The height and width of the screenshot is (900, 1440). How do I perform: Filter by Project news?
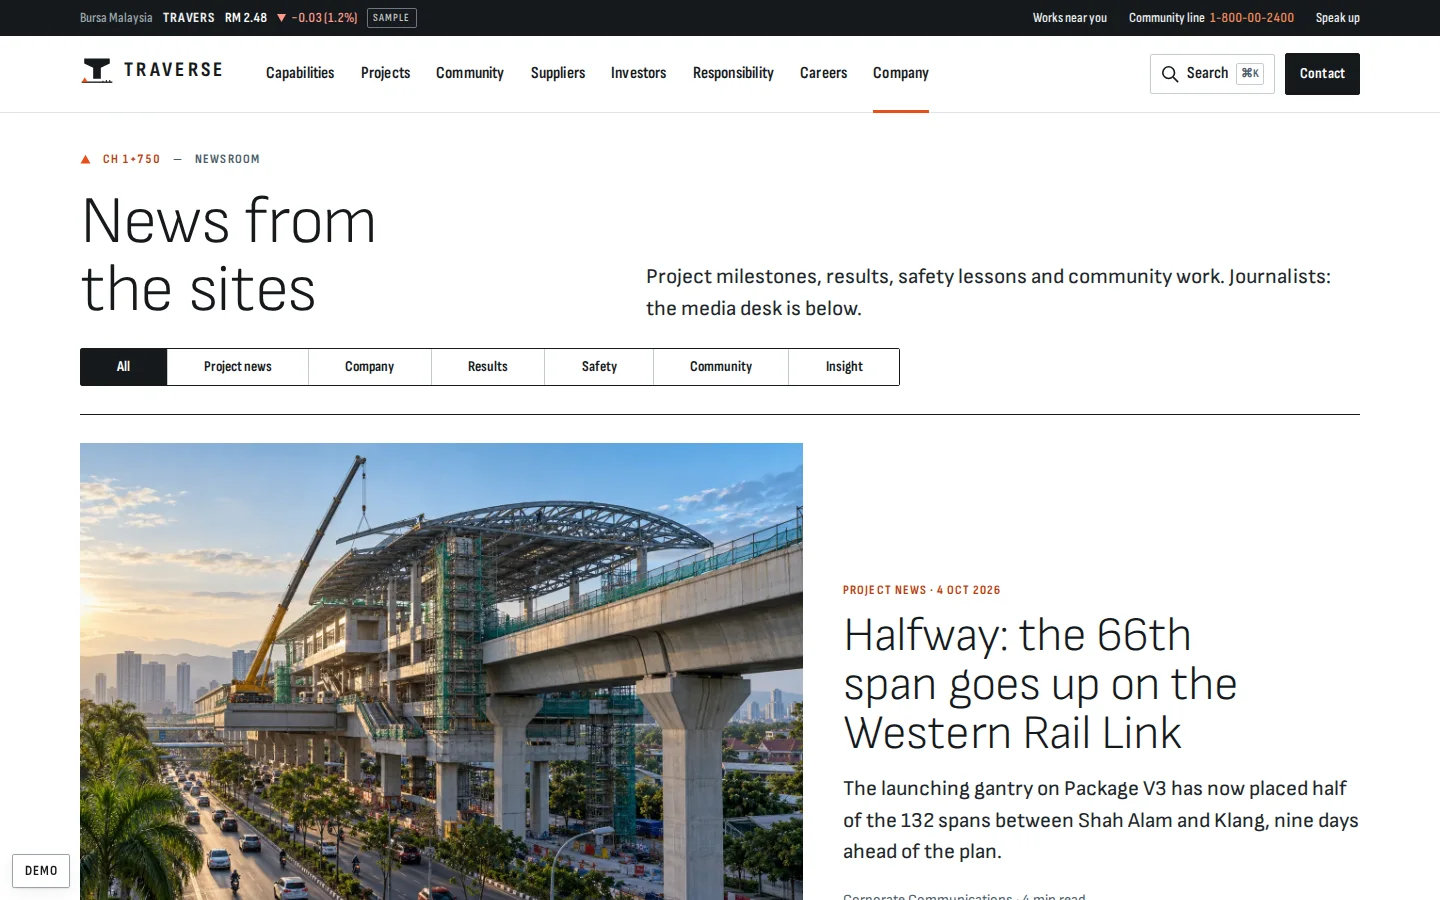pos(238,367)
